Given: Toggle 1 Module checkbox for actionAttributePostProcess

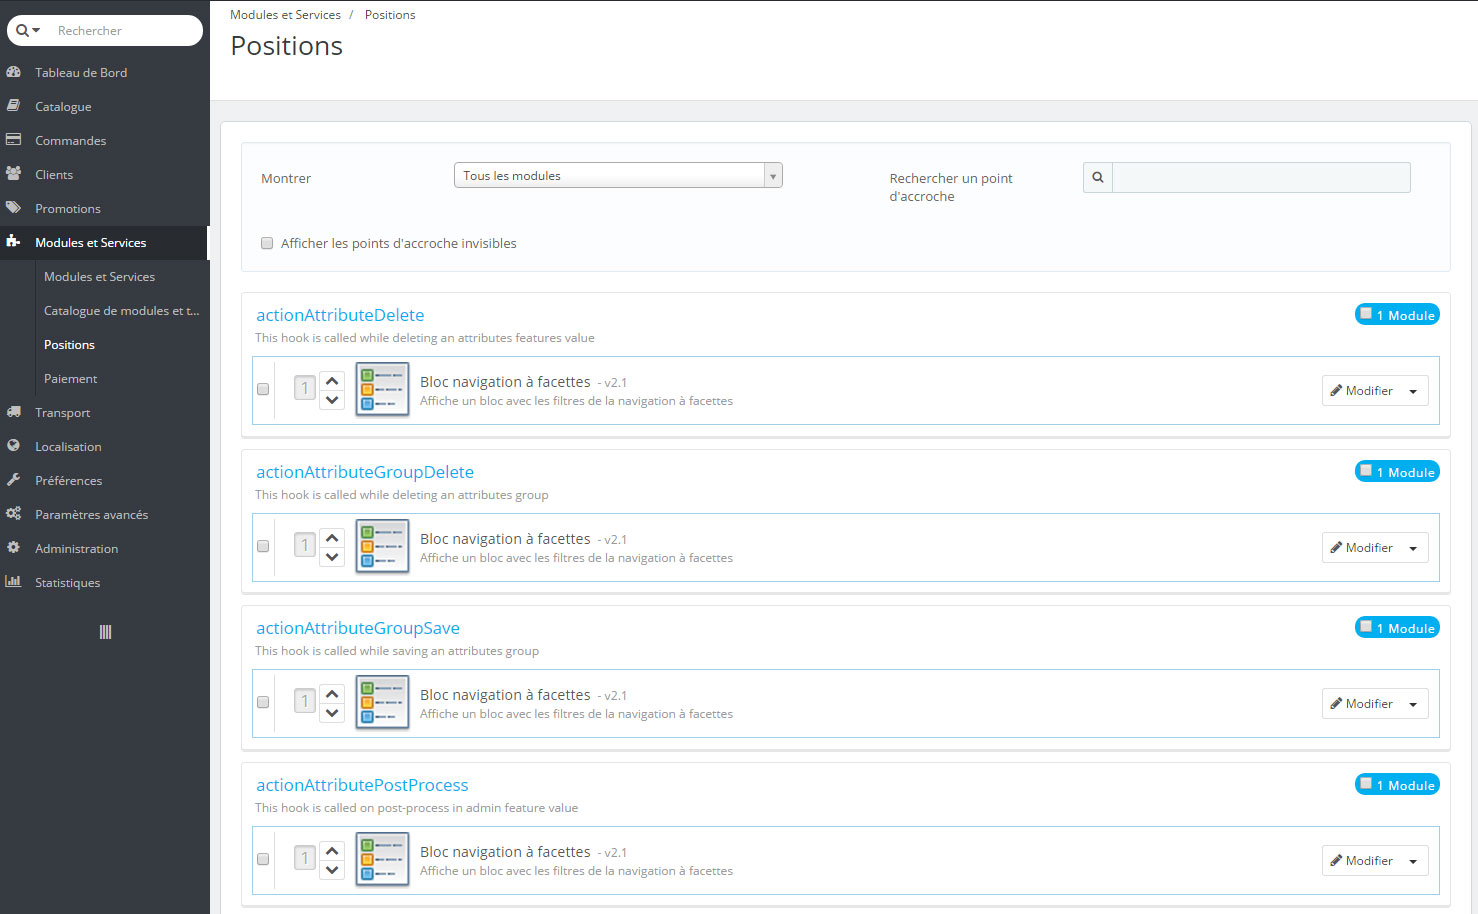Looking at the screenshot, I should click(x=1366, y=783).
